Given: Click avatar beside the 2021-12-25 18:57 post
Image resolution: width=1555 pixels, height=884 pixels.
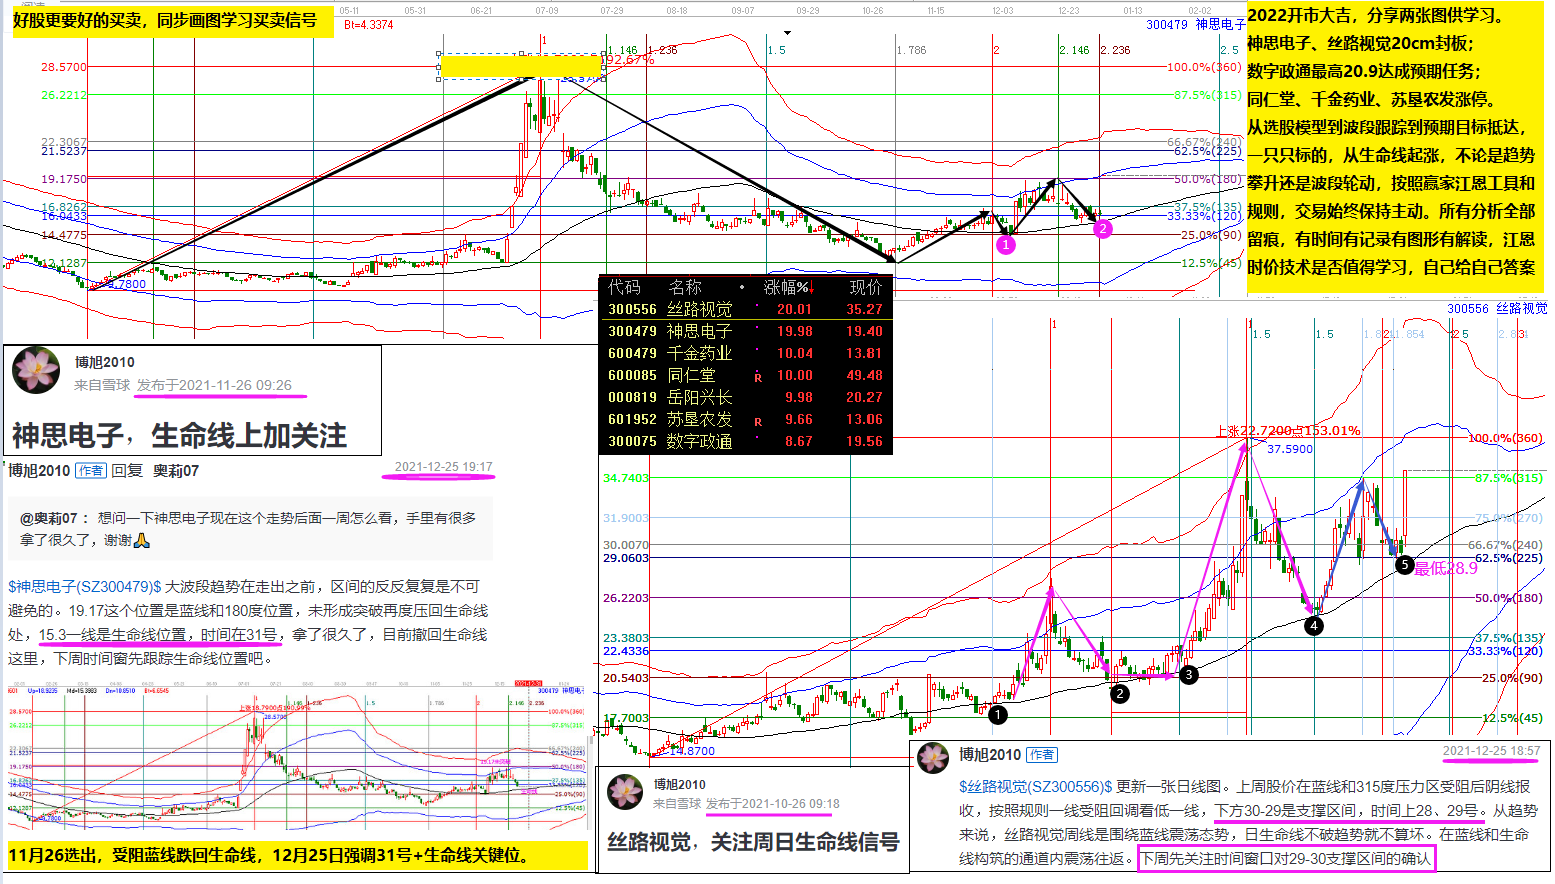Looking at the screenshot, I should tap(933, 758).
